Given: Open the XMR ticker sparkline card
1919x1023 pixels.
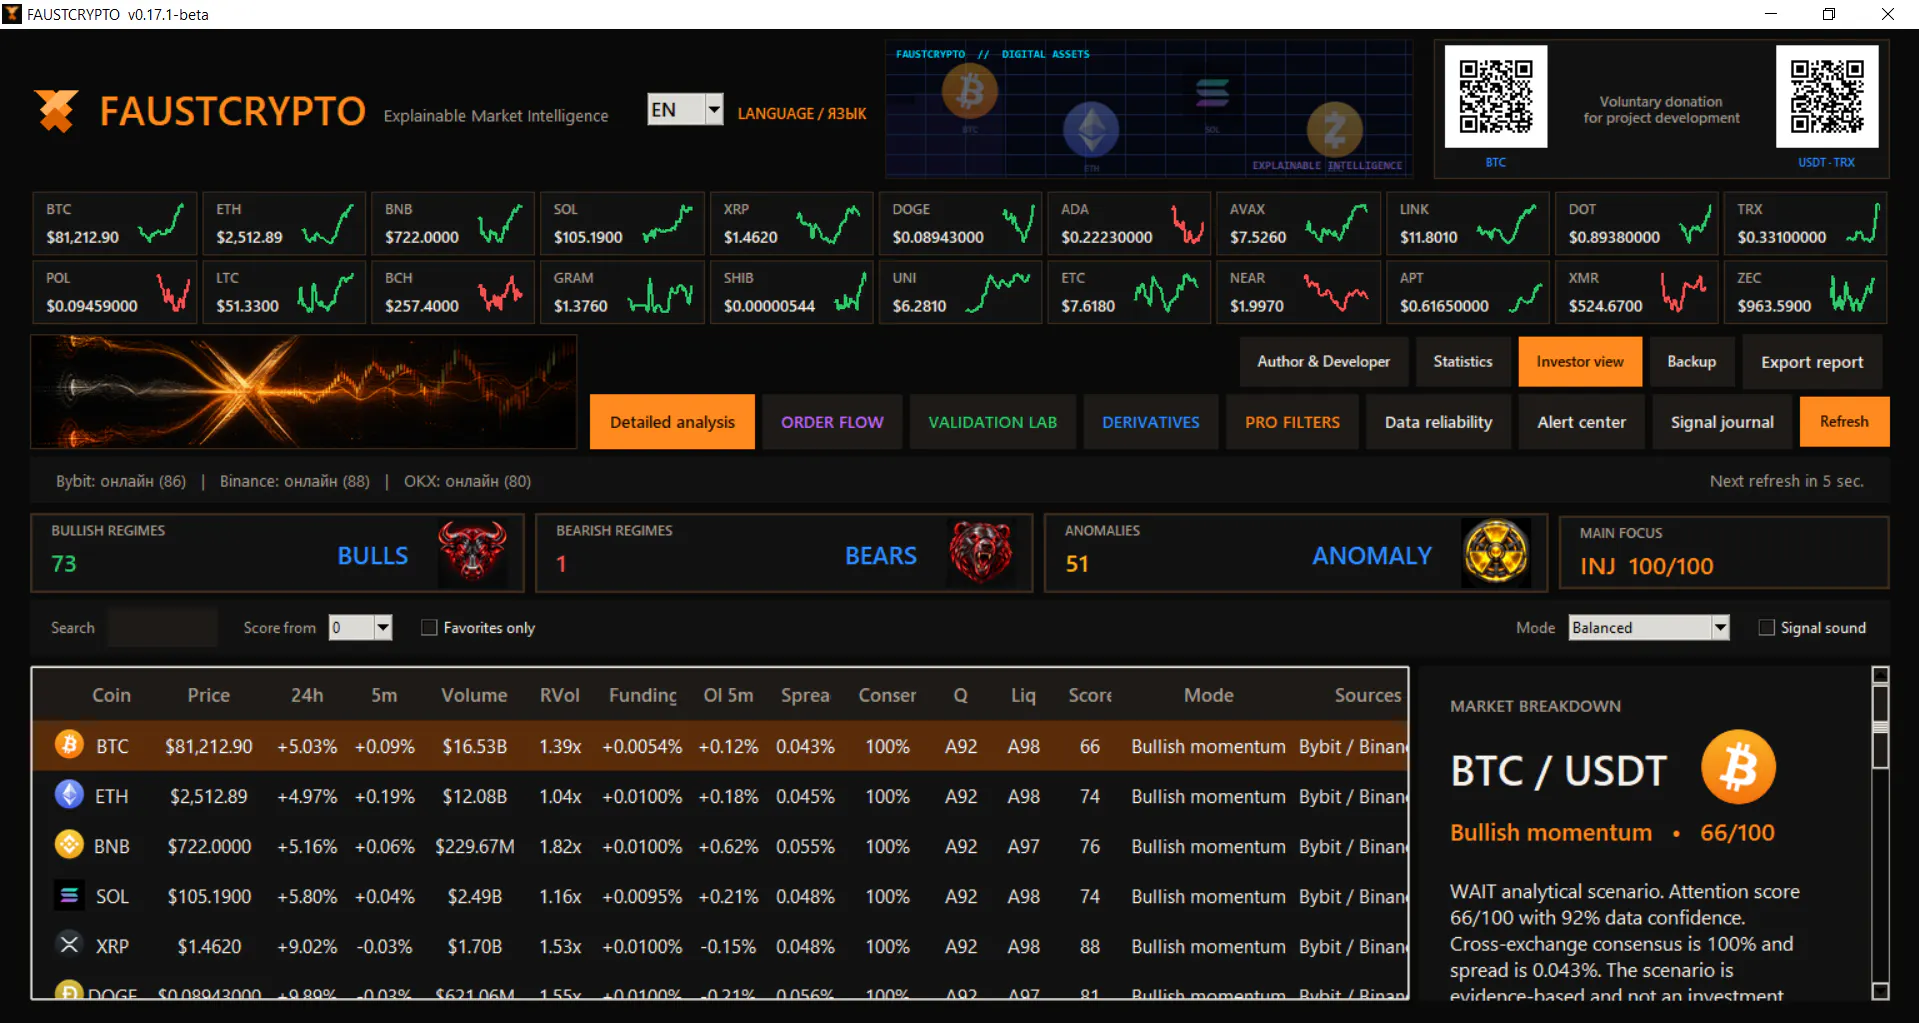Looking at the screenshot, I should [1636, 292].
